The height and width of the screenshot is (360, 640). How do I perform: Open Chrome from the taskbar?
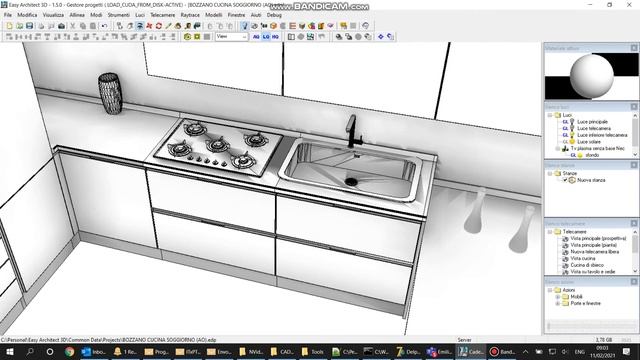70,351
